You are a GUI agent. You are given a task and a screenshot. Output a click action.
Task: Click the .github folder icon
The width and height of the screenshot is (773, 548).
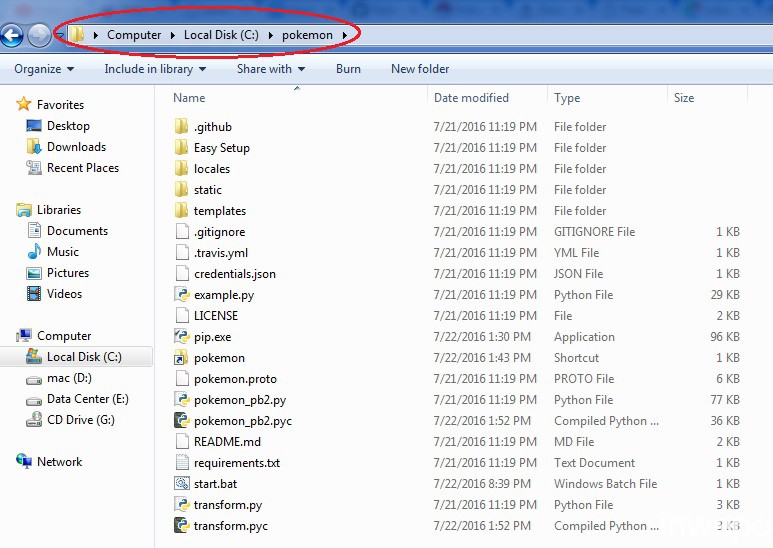181,127
